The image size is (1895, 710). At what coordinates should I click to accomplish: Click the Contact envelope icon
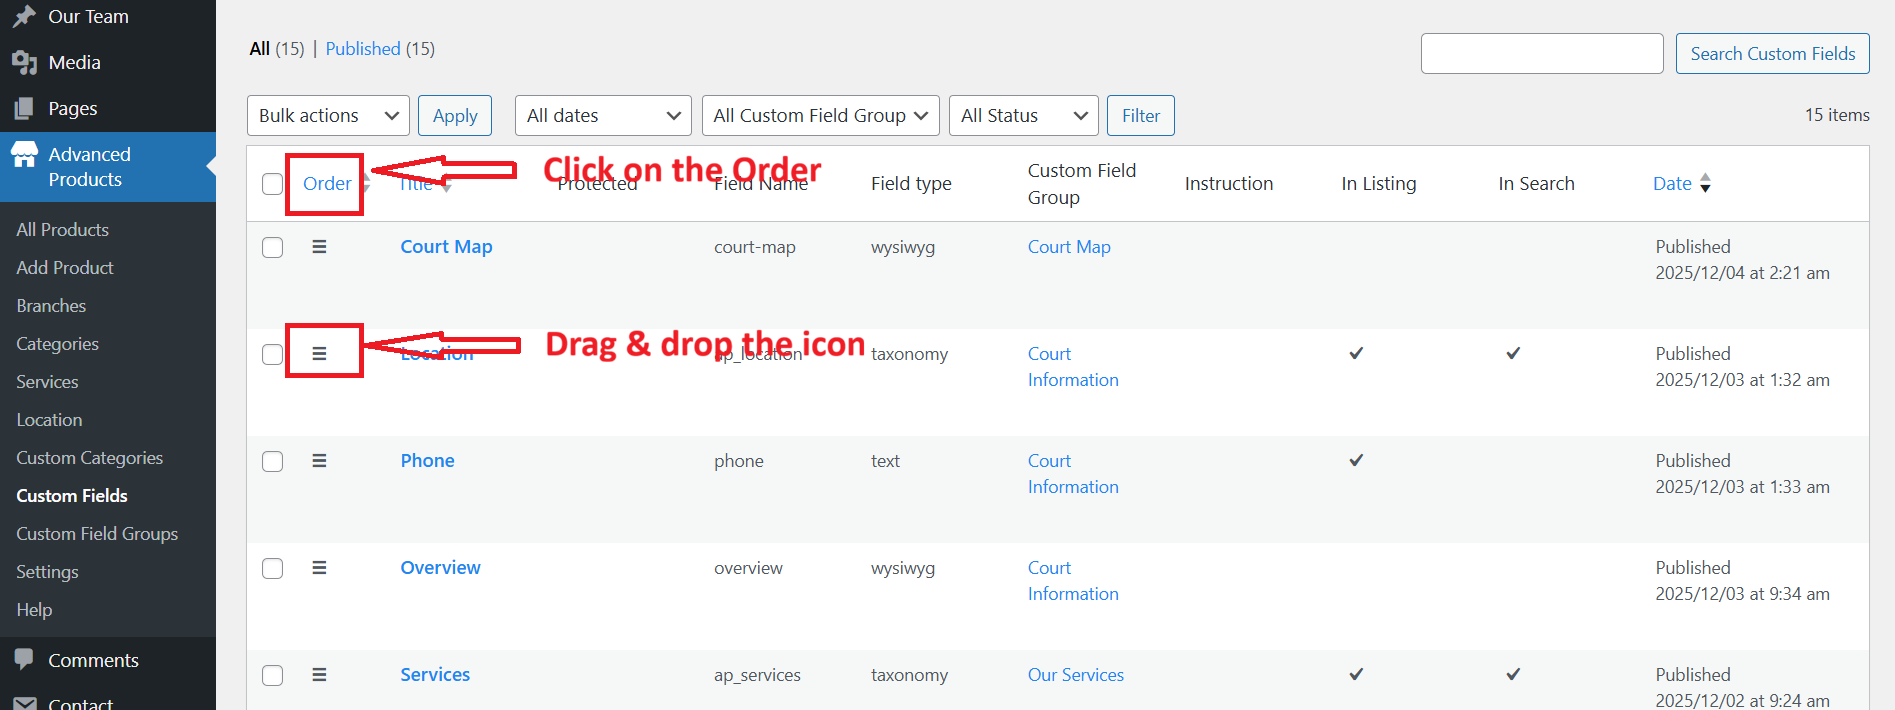point(24,704)
